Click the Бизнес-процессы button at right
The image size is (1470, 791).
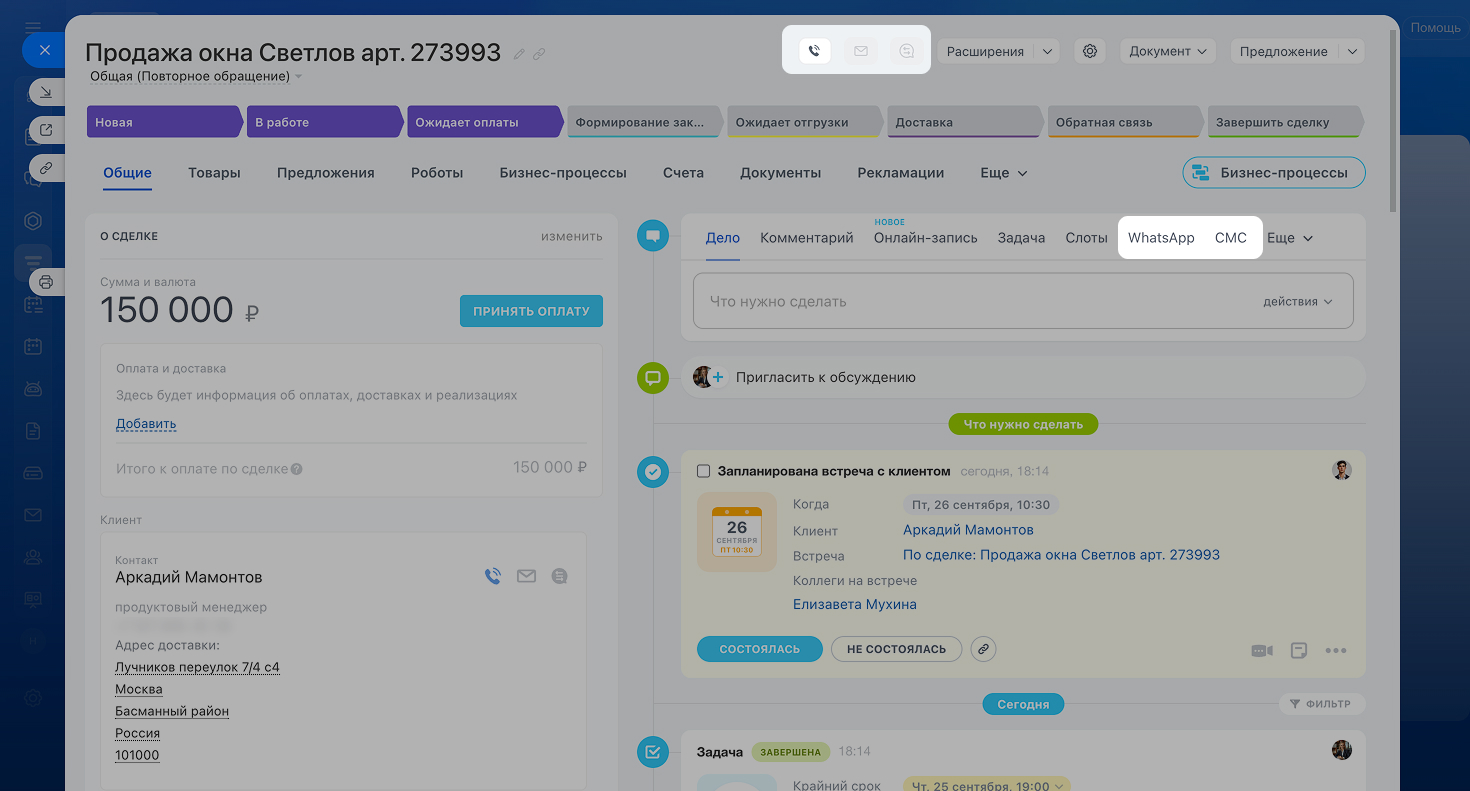click(1274, 173)
